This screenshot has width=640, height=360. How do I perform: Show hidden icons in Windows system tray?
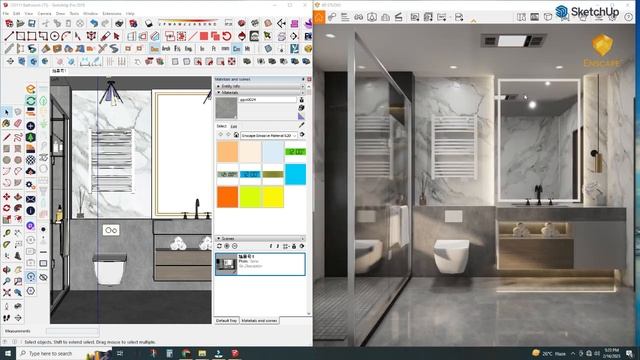(x=573, y=353)
